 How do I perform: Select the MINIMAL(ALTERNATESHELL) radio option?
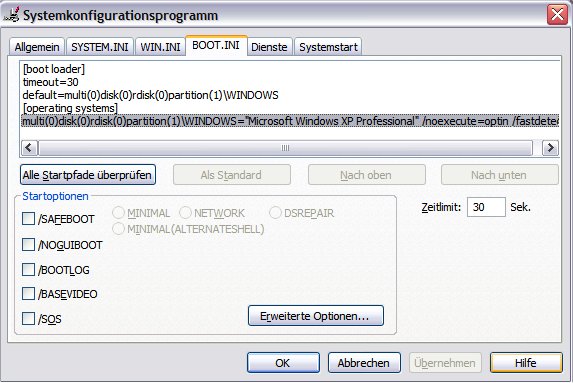[x=118, y=229]
